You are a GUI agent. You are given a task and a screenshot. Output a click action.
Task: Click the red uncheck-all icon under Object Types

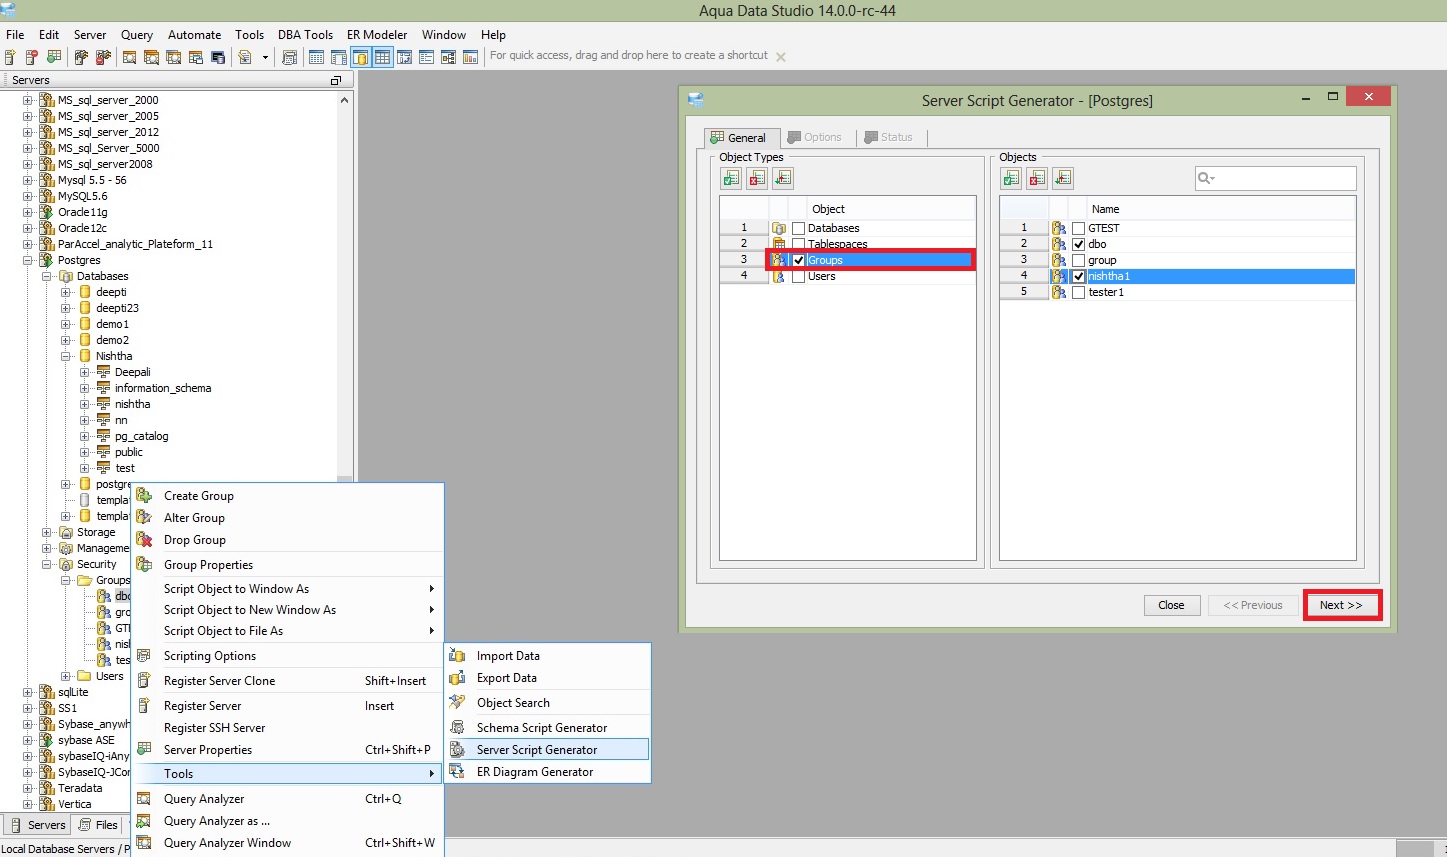point(757,178)
